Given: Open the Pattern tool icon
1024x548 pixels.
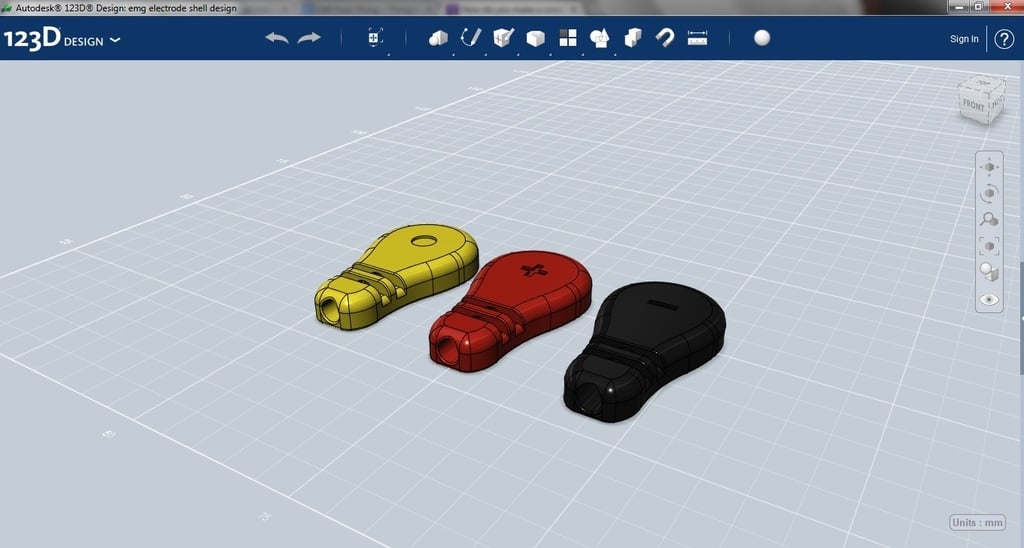Looking at the screenshot, I should (x=568, y=38).
